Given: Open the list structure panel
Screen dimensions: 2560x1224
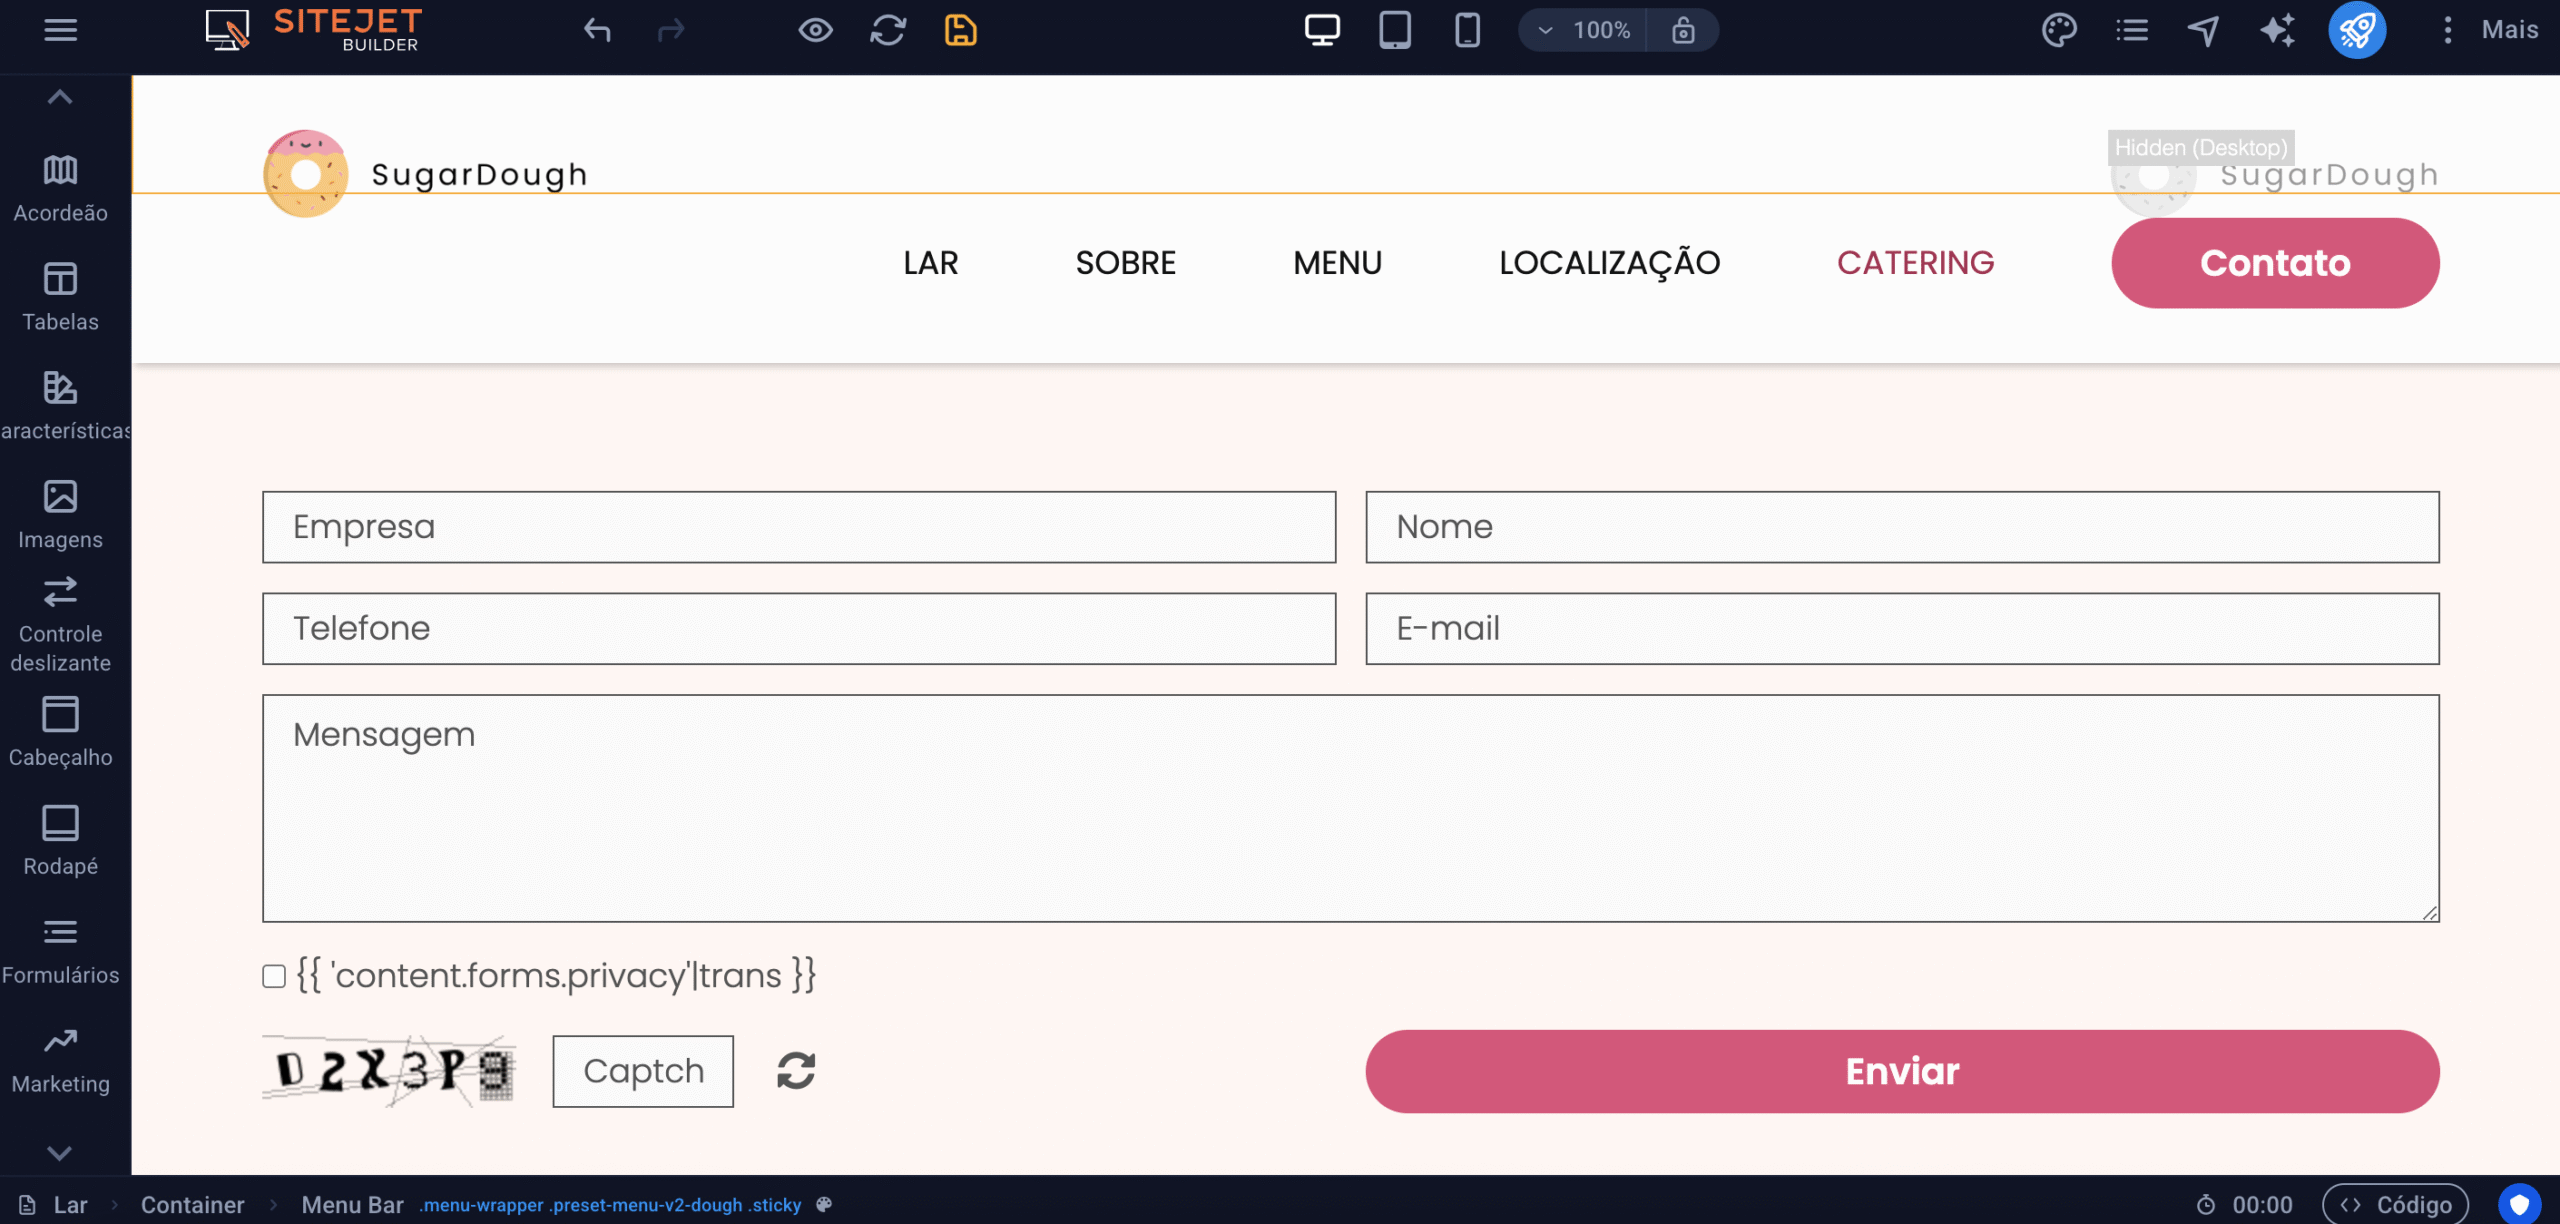Looking at the screenshot, I should click(2132, 30).
